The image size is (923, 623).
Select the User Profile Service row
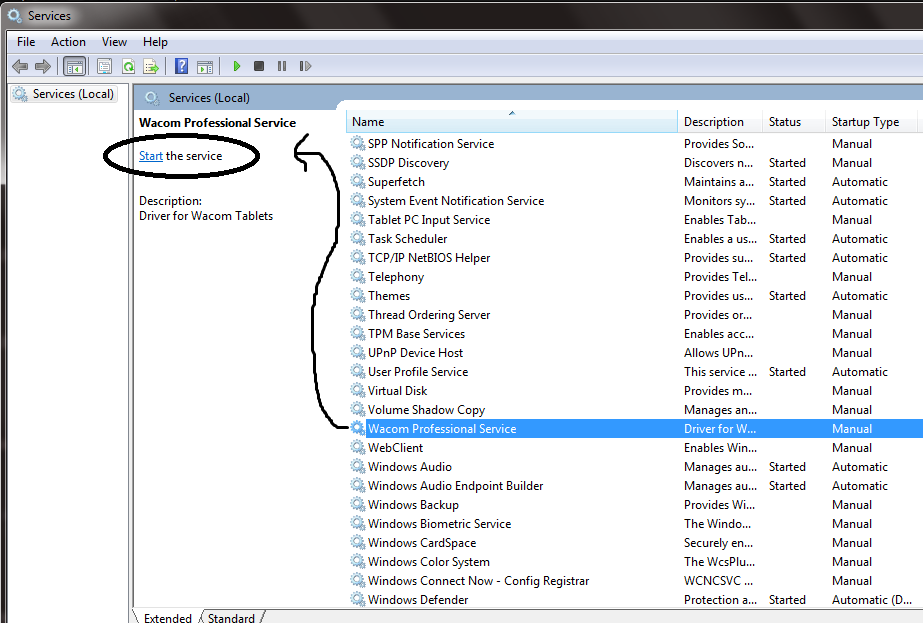(635, 371)
